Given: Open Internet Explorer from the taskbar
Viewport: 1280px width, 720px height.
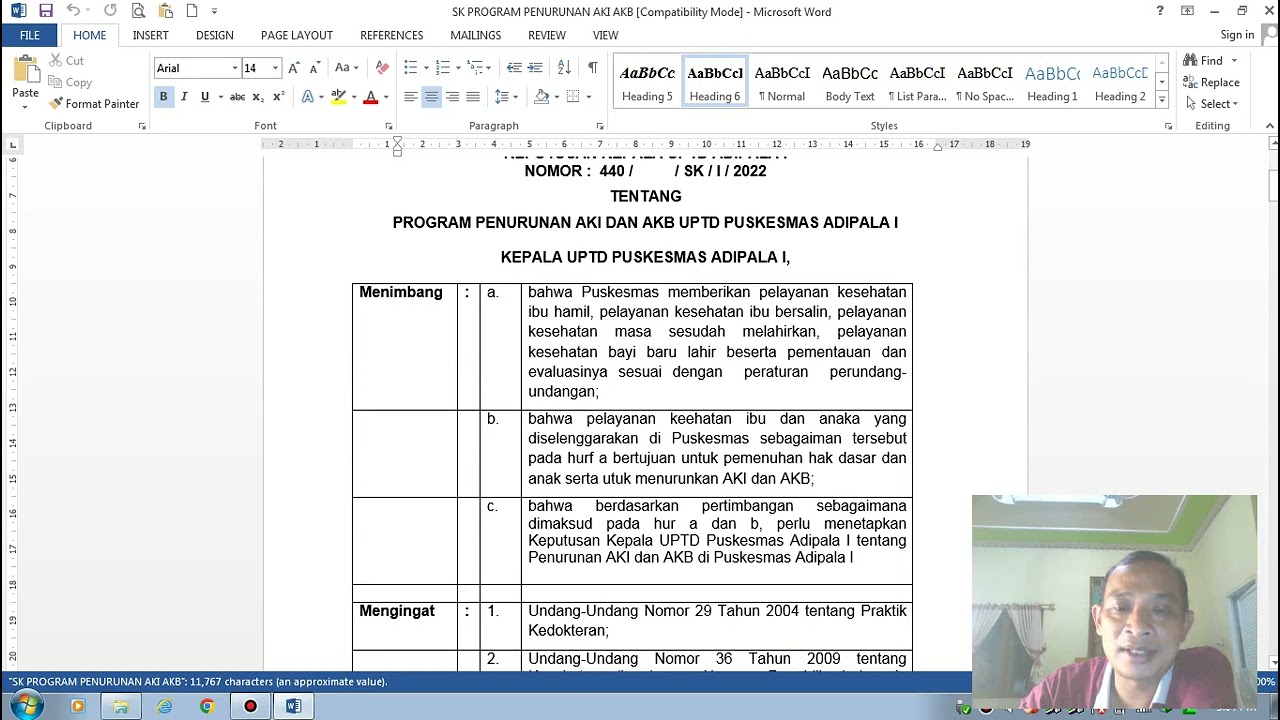Looking at the screenshot, I should pyautogui.click(x=164, y=706).
